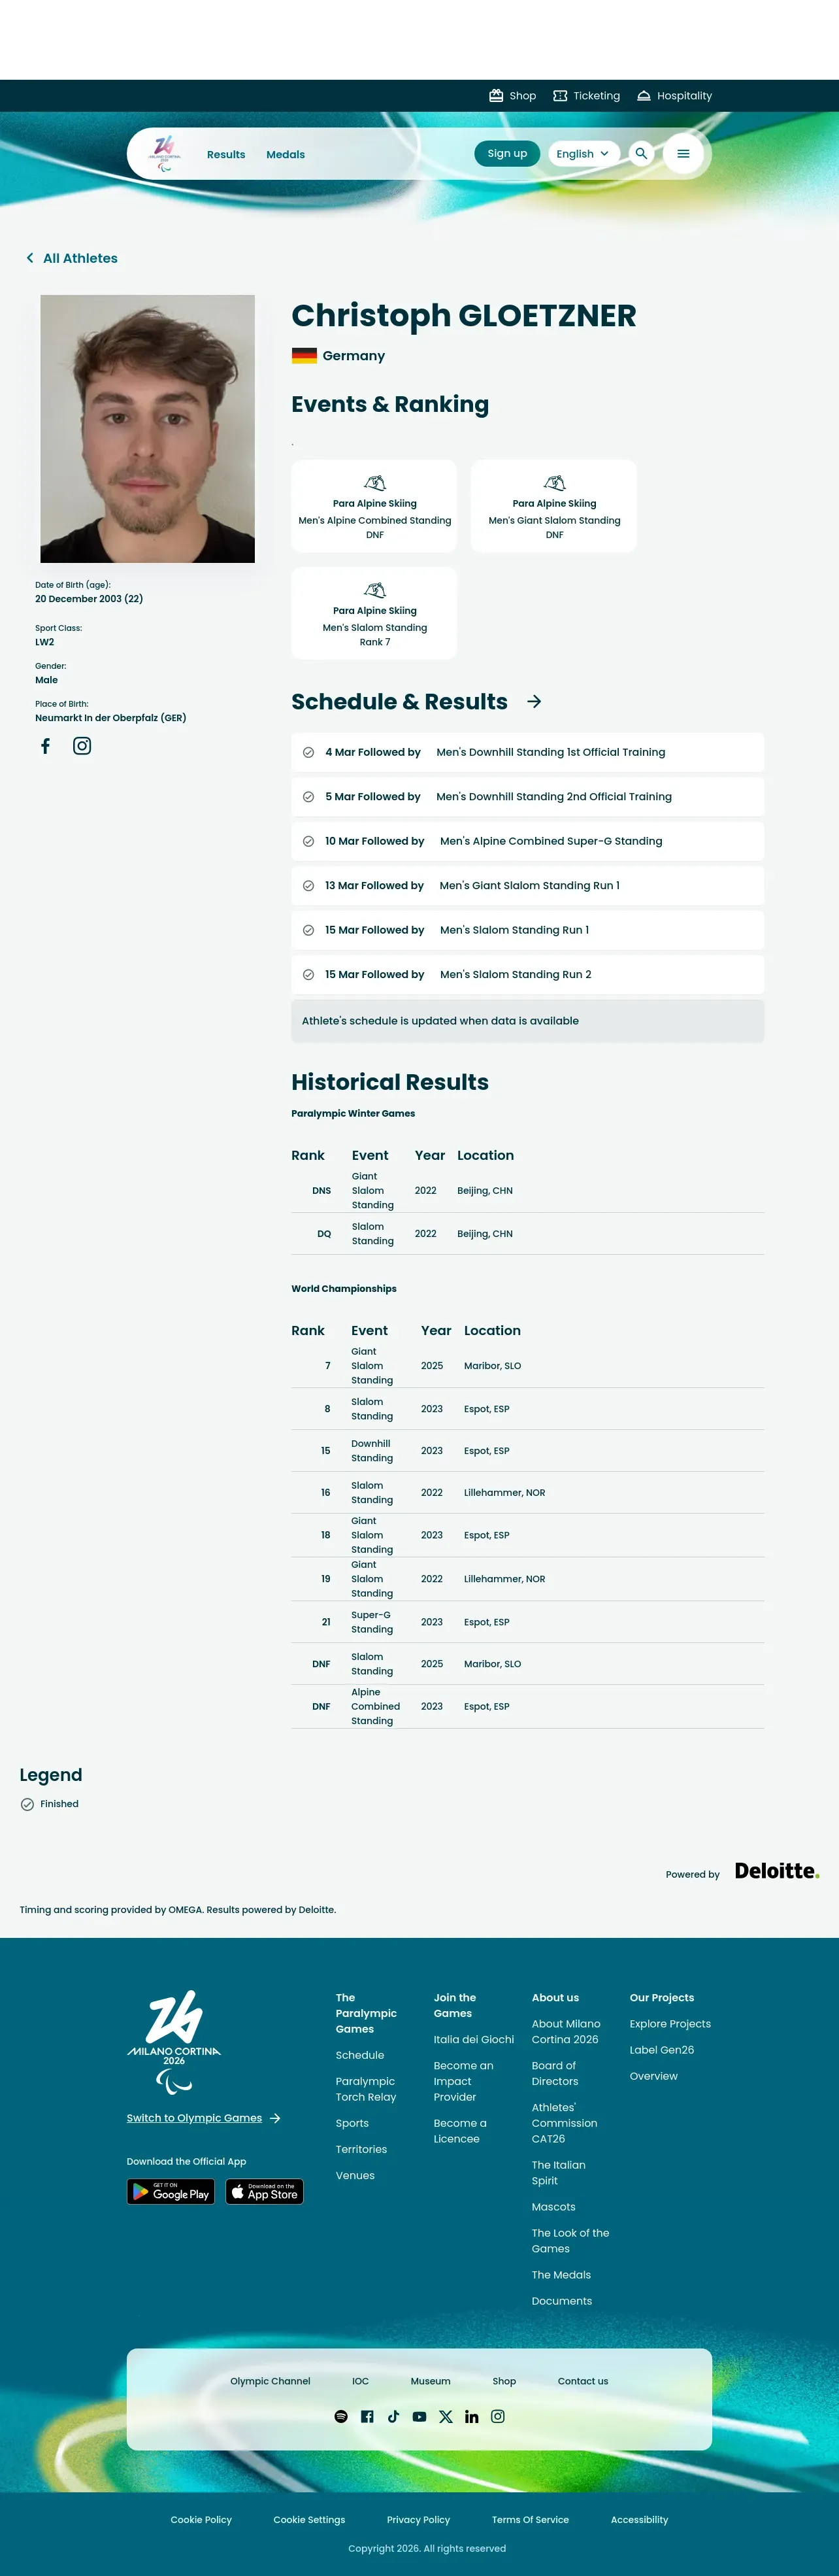
Task: Open Men's Slalom Standing Run 2 row
Action: point(527,974)
